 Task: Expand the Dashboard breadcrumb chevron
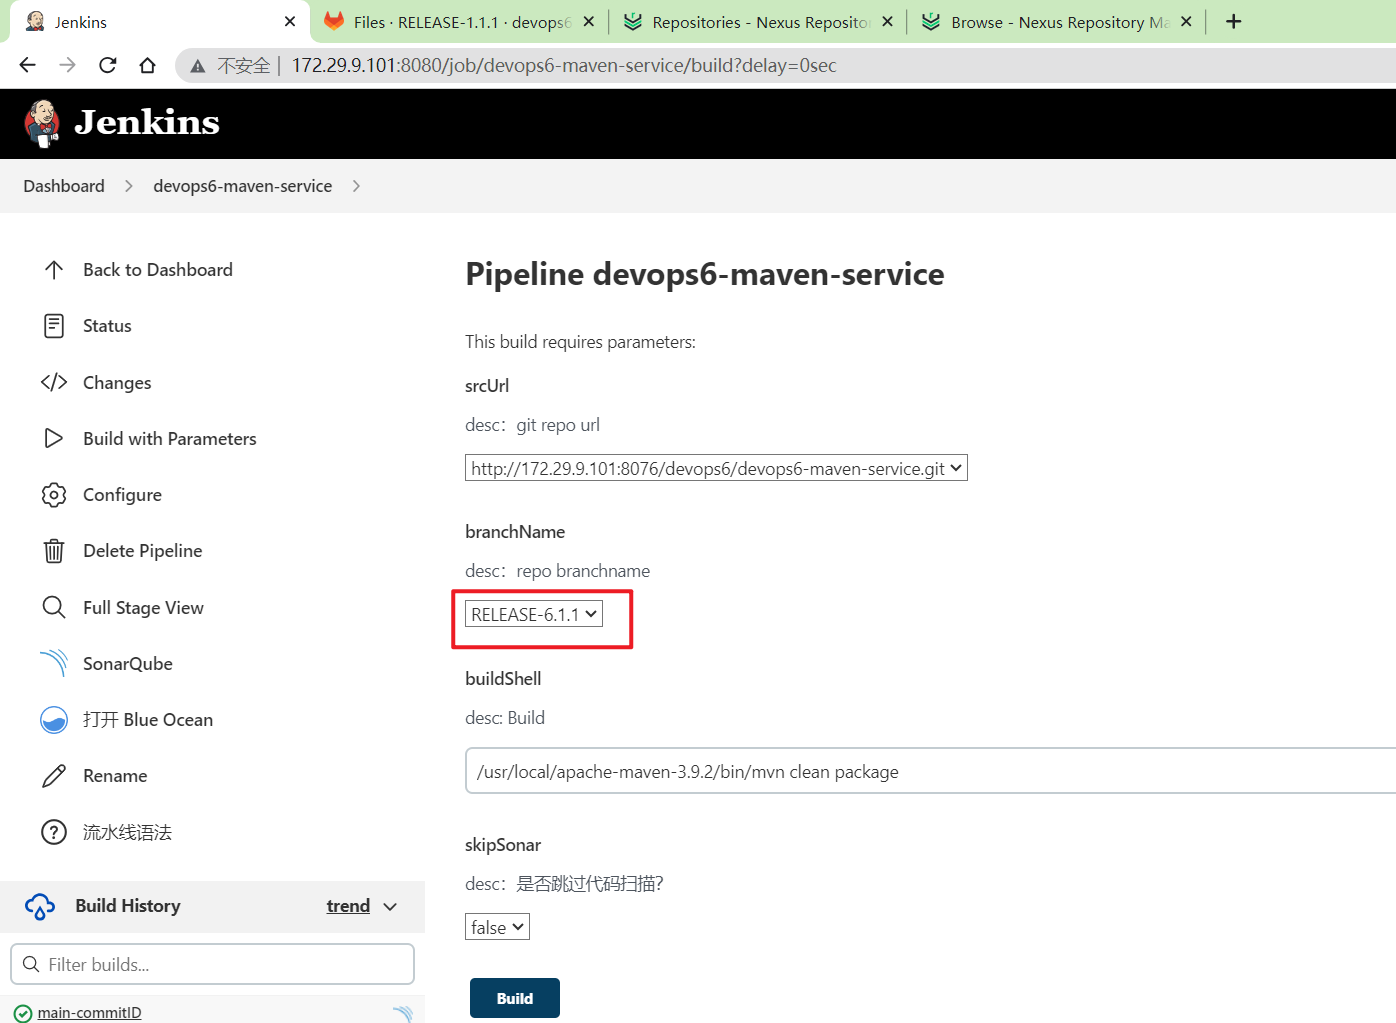point(128,186)
